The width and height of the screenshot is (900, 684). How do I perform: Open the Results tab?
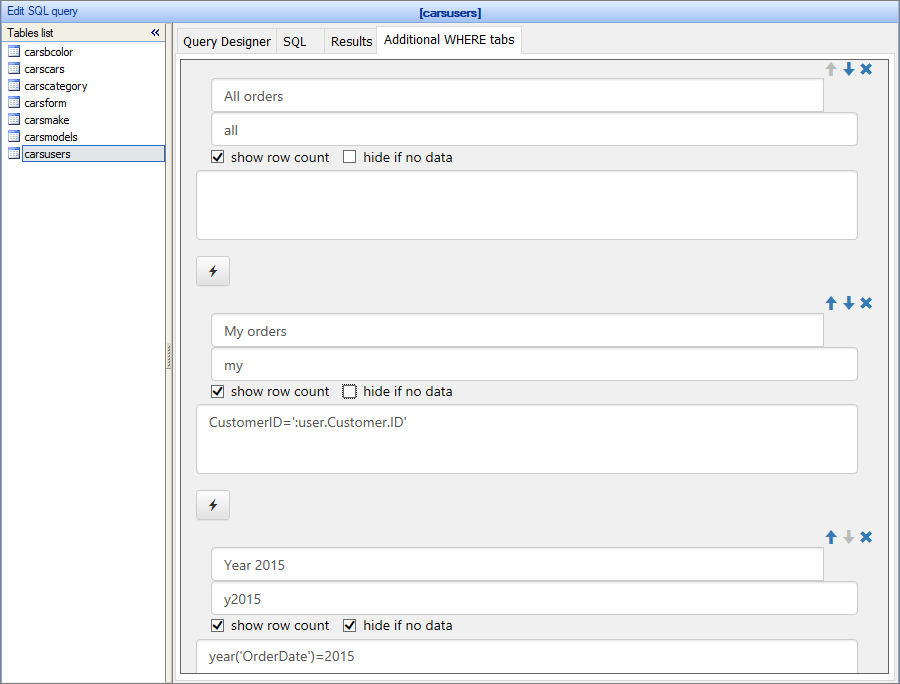[x=351, y=41]
